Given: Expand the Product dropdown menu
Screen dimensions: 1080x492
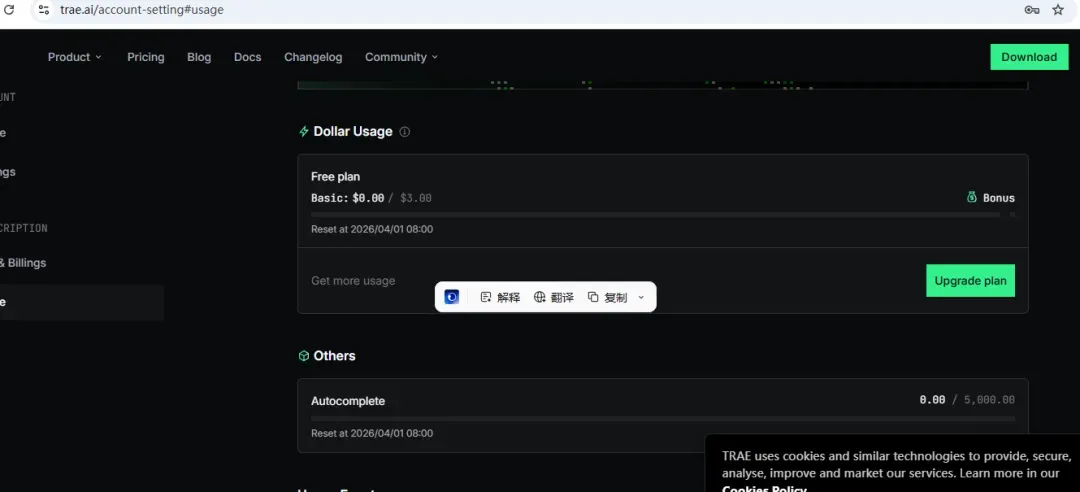Looking at the screenshot, I should pyautogui.click(x=74, y=57).
